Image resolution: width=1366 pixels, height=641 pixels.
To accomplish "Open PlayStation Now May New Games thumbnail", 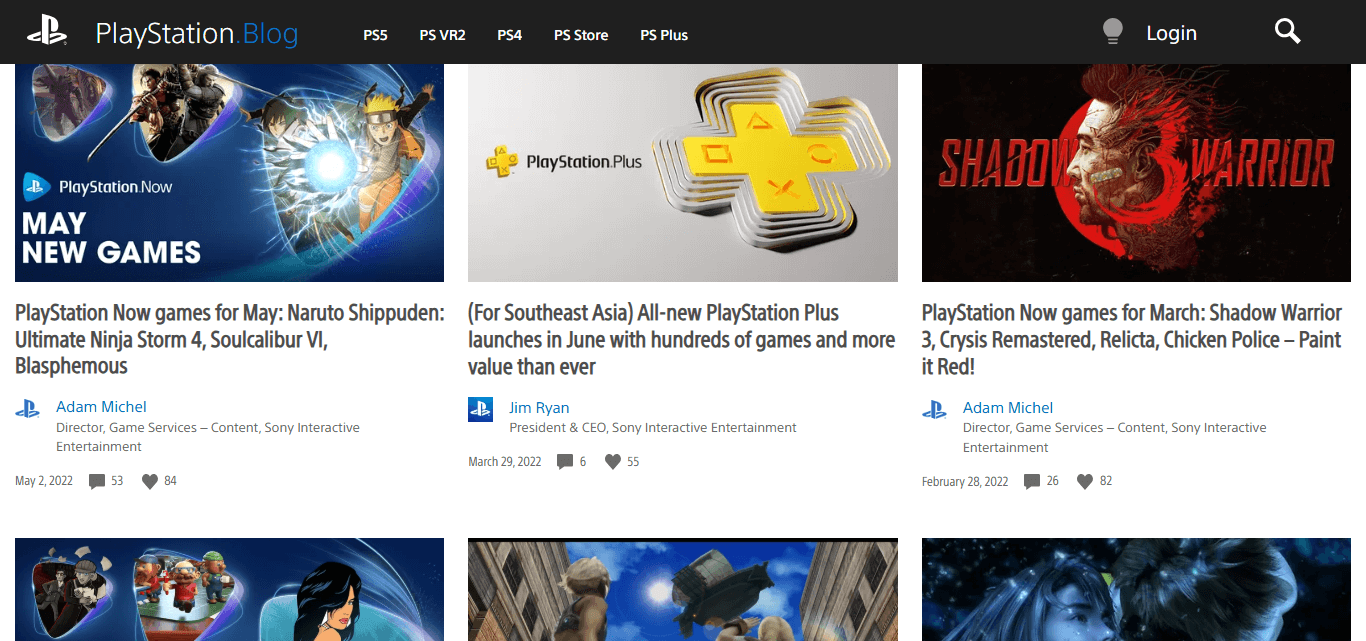I will click(229, 173).
